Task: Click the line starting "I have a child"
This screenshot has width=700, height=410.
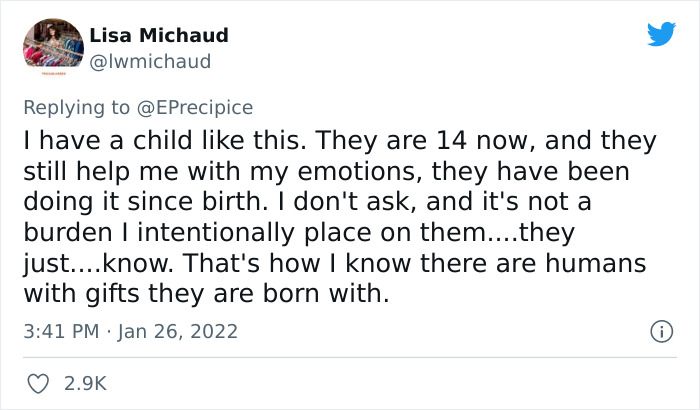Action: [340, 141]
